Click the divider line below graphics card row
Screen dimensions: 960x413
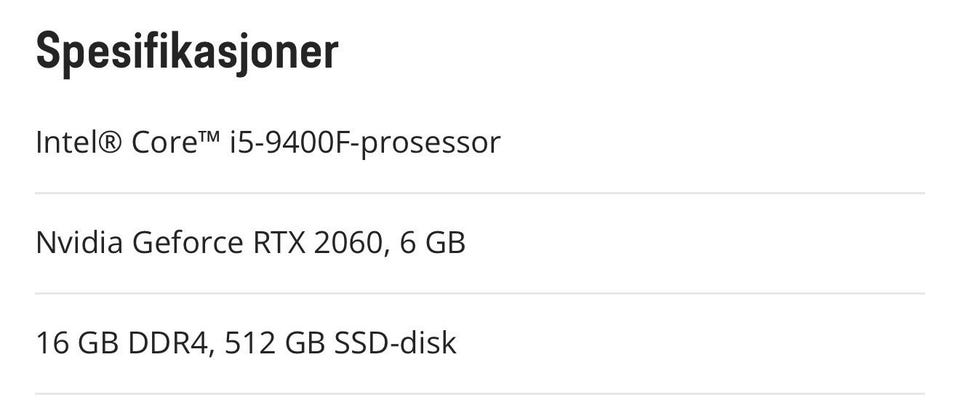(x=479, y=294)
